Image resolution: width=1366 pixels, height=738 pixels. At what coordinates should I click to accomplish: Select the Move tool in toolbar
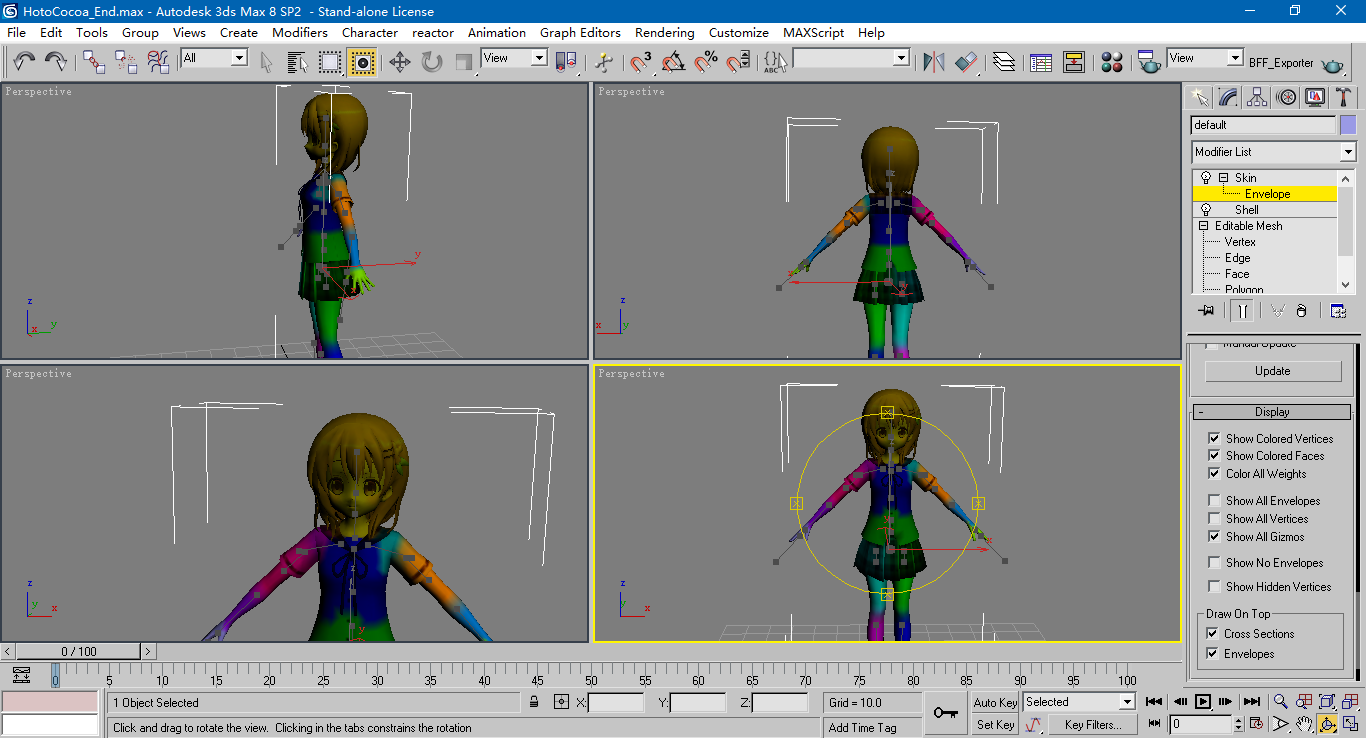pos(399,63)
